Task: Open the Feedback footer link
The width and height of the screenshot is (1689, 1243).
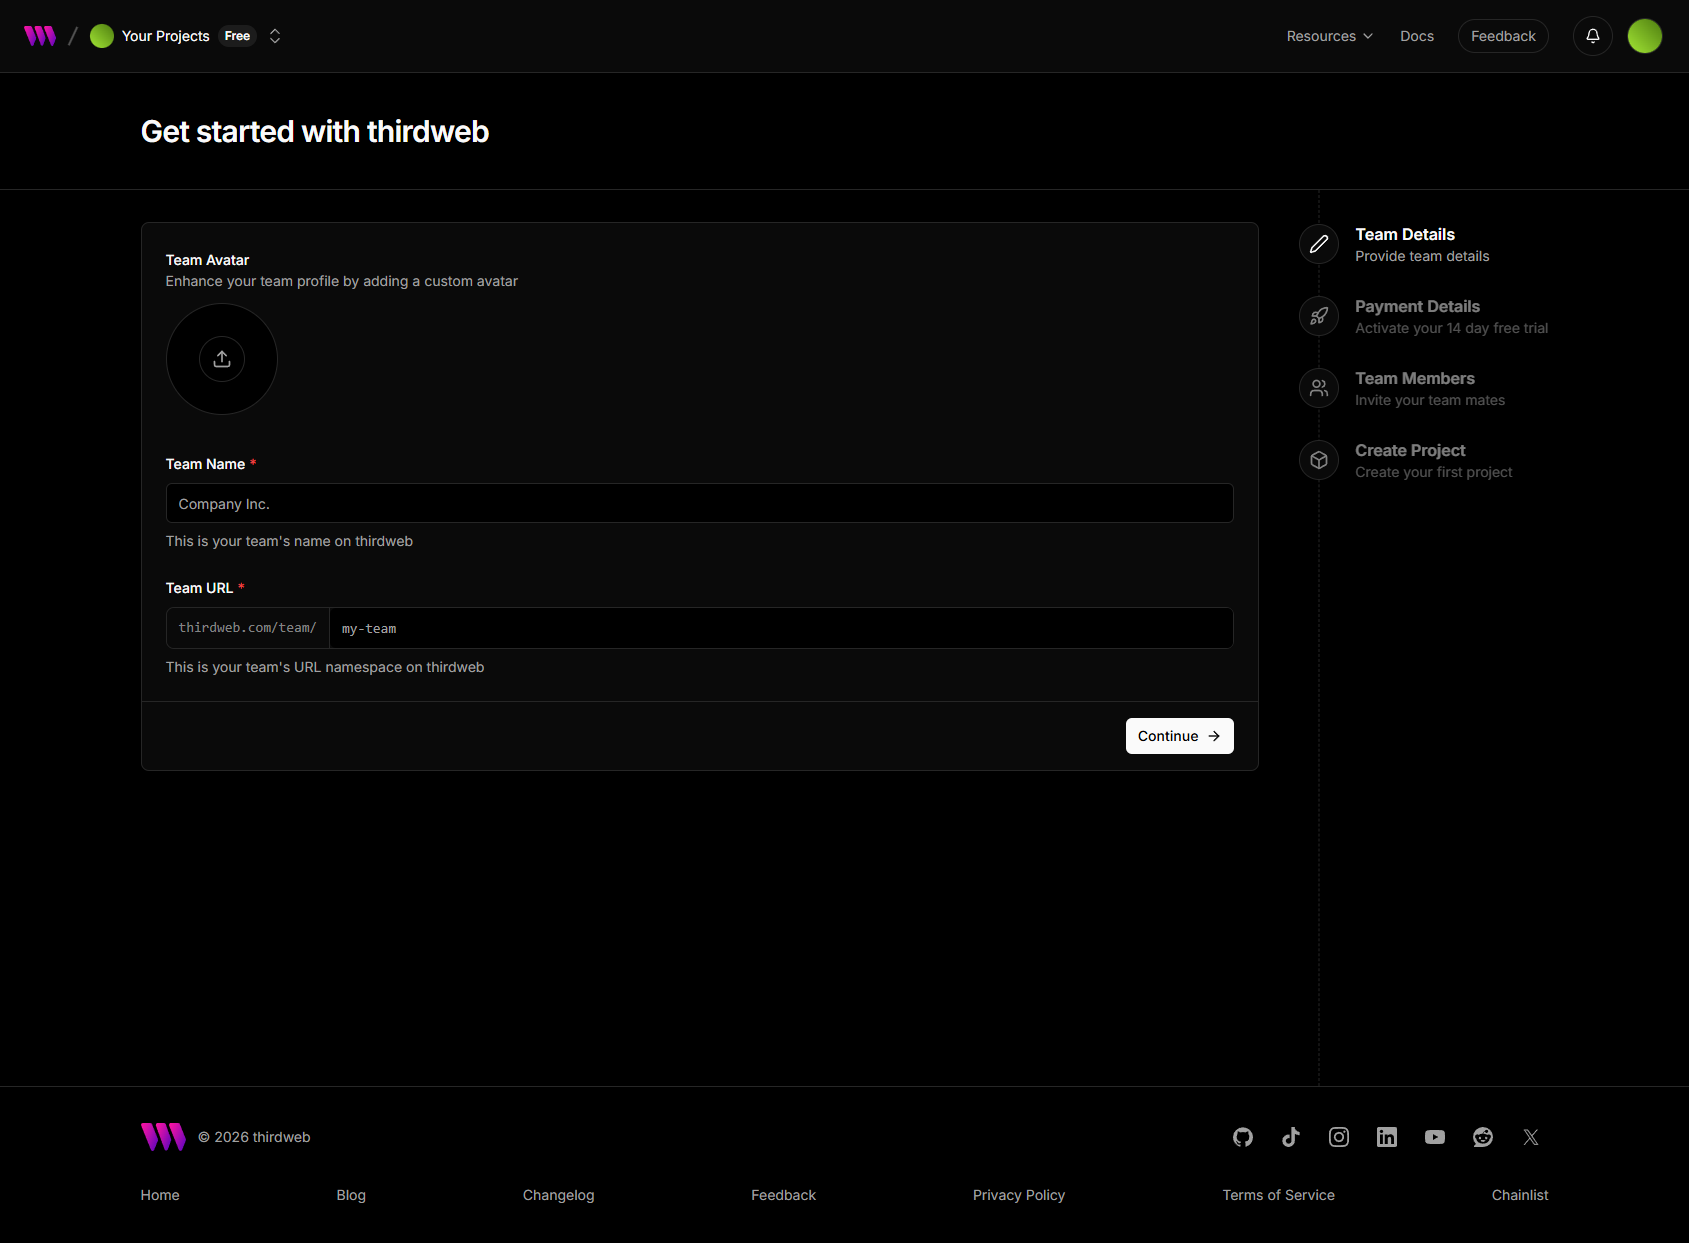Action: point(783,1195)
